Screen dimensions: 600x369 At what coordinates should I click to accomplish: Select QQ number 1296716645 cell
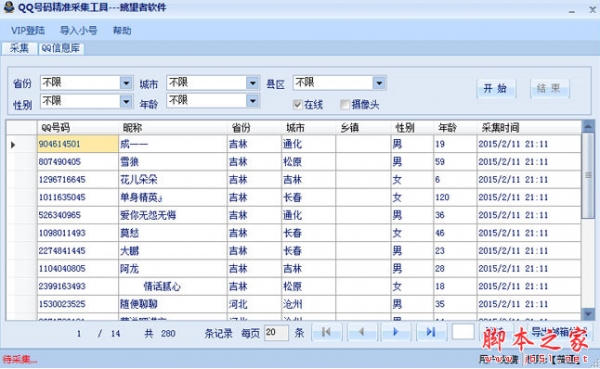point(78,180)
